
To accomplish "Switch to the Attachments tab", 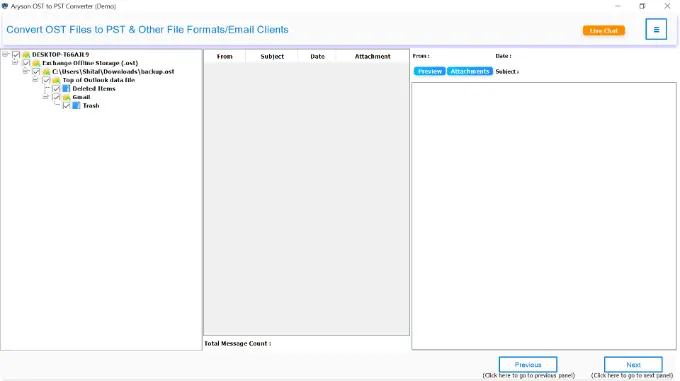I will (470, 71).
